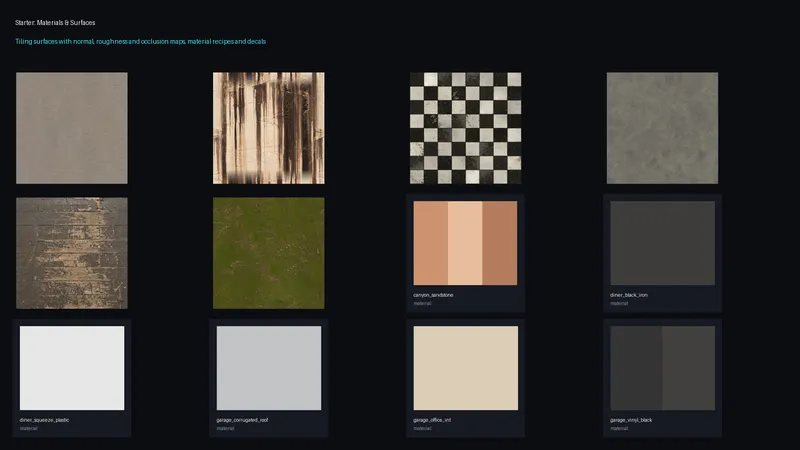Viewport: 800px width, 450px height.
Task: Select the rust-streaked beige wall texture
Action: 268,128
